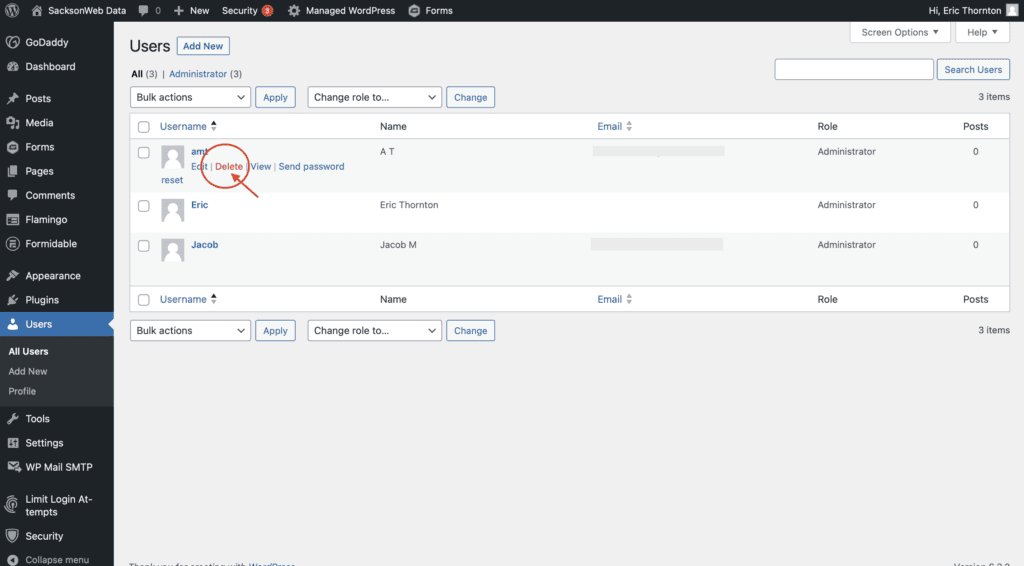
Task: Filter list by Administrator role
Action: [198, 74]
